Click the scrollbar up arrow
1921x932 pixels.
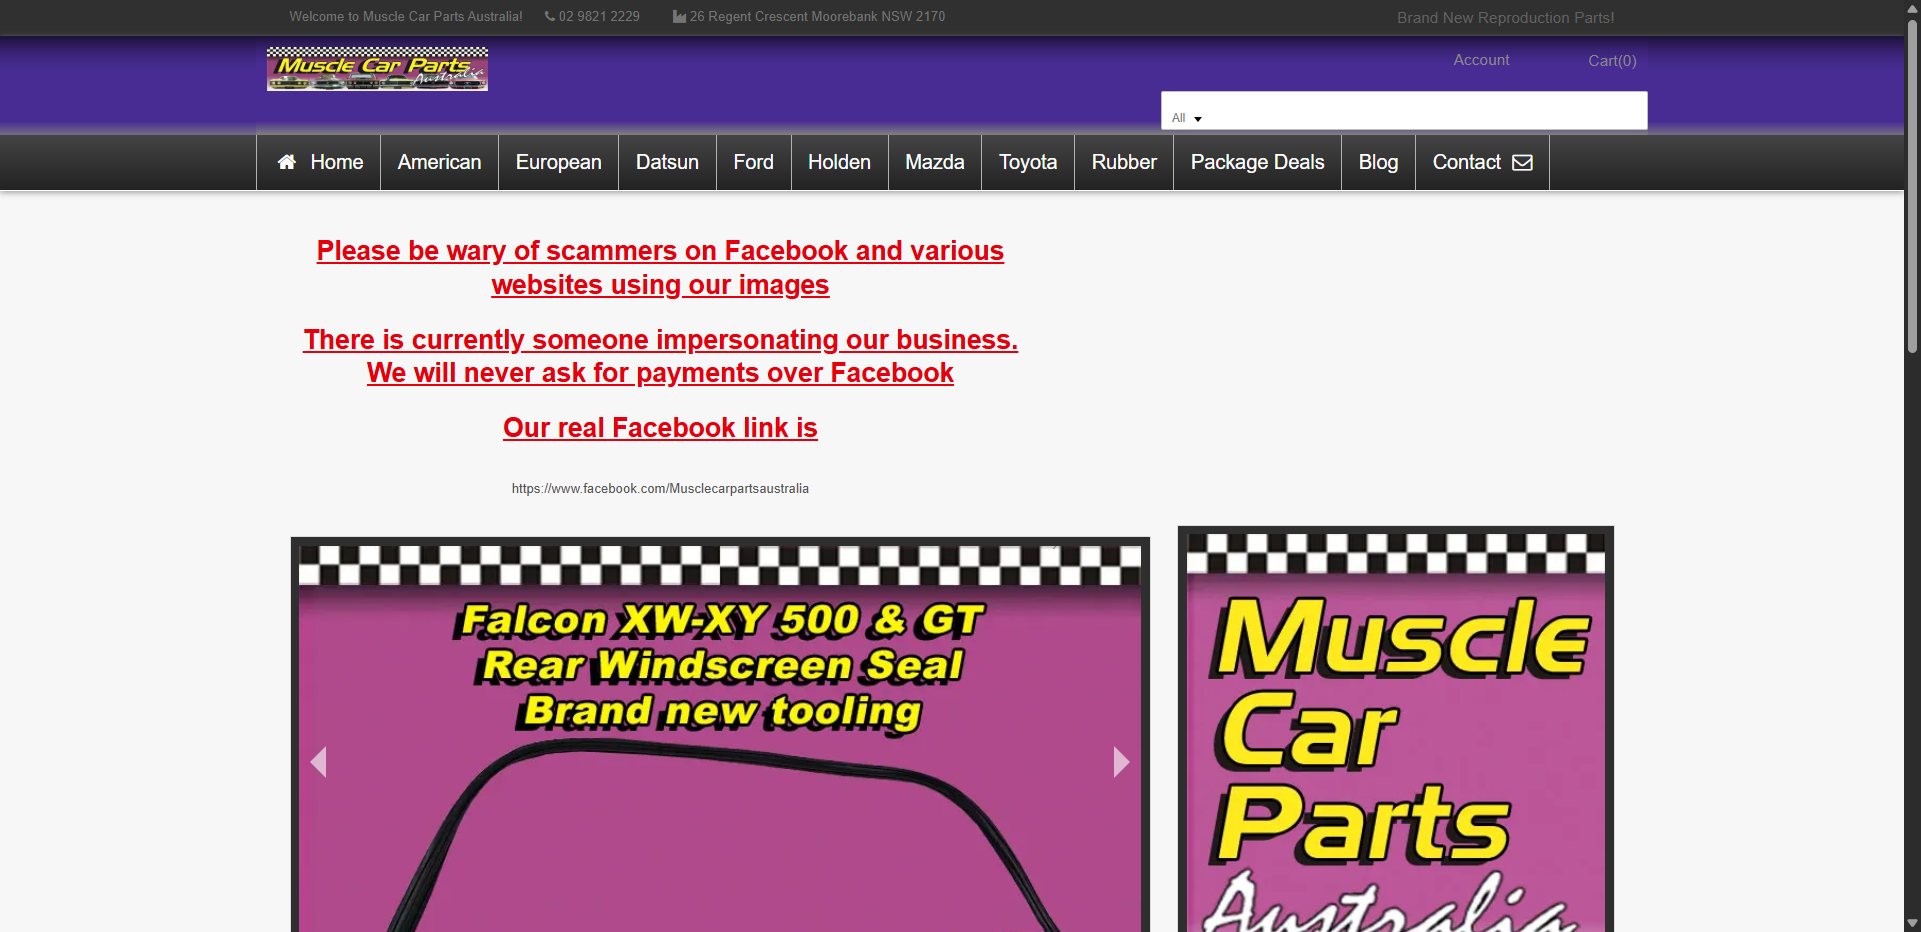click(x=1912, y=8)
